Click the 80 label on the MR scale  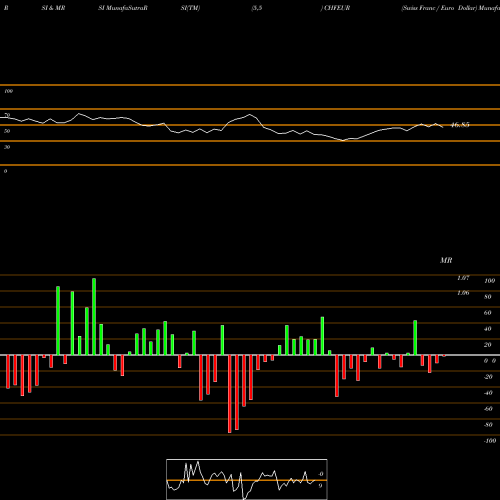[x=488, y=297]
